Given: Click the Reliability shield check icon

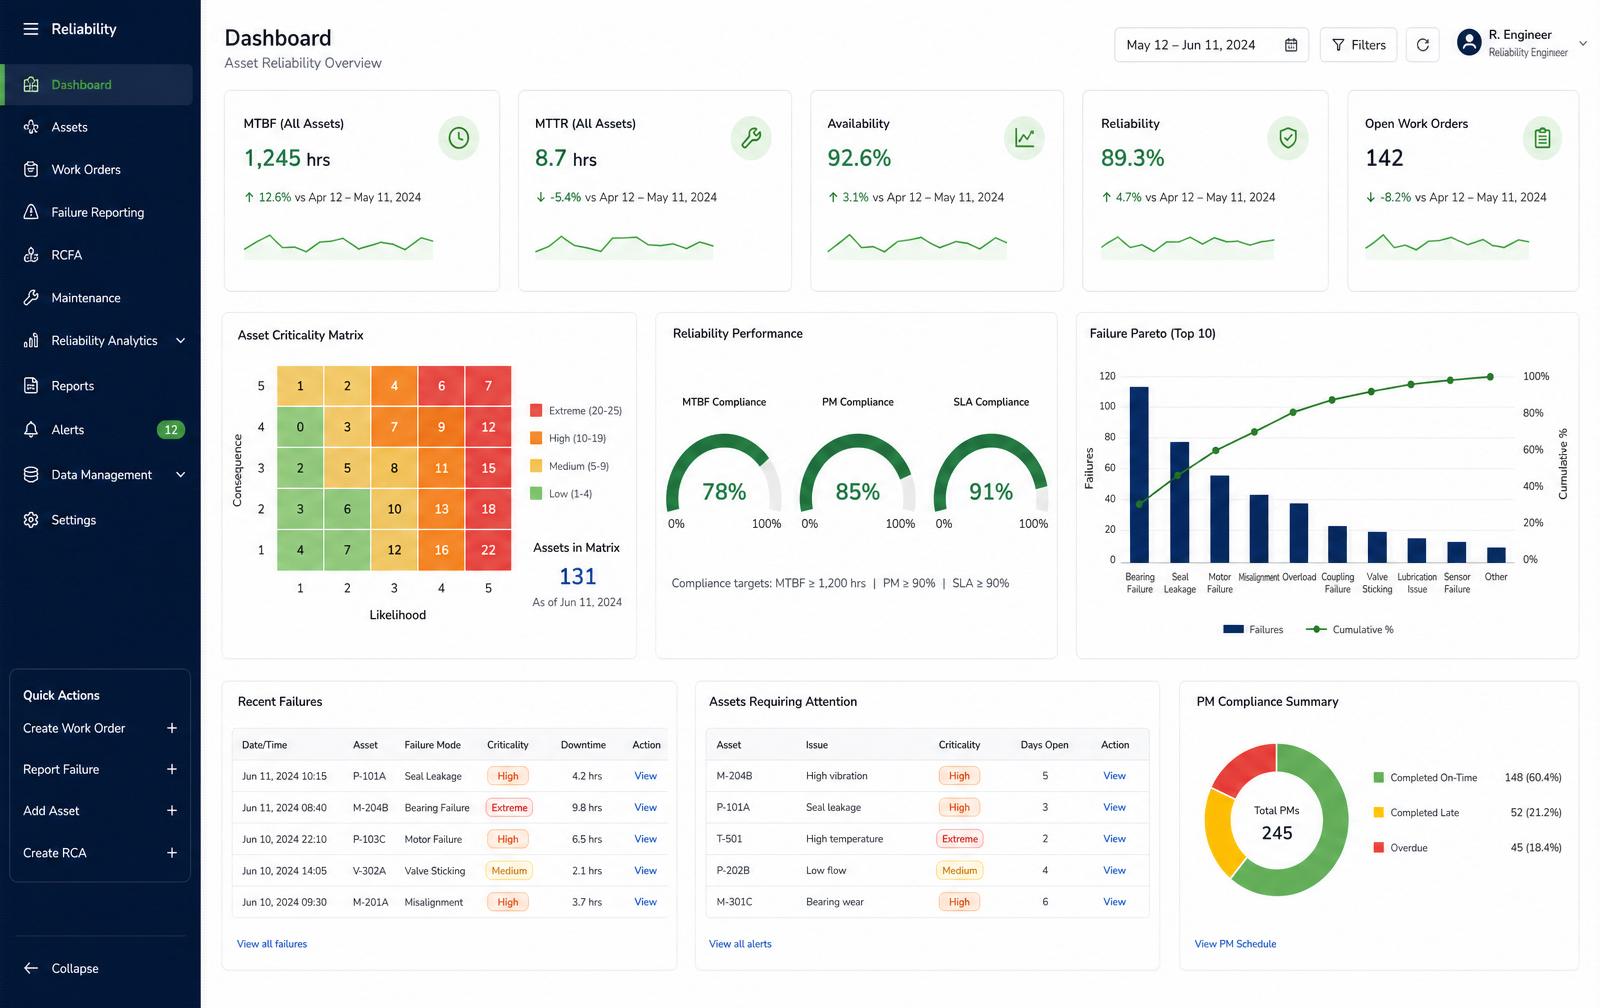Looking at the screenshot, I should (1288, 138).
